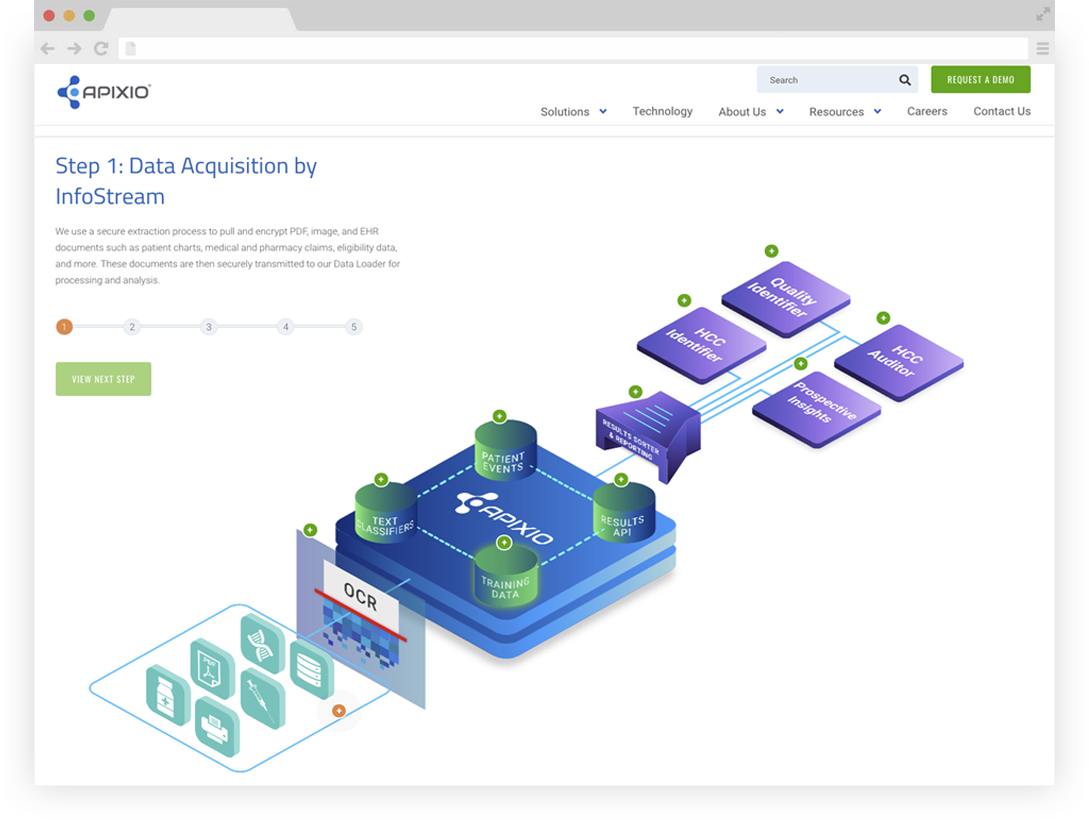Viewport: 1089px width, 820px height.
Task: Click the OCR scanner panel
Action: [360, 618]
